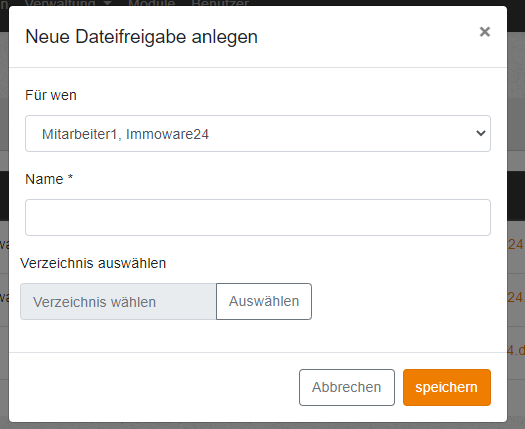525x429 pixels.
Task: Save the share via the orange speichern button
Action: click(x=447, y=387)
